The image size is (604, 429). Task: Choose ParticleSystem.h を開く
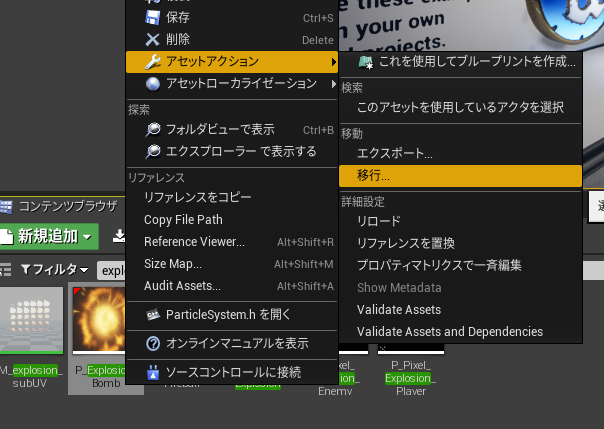[232, 315]
